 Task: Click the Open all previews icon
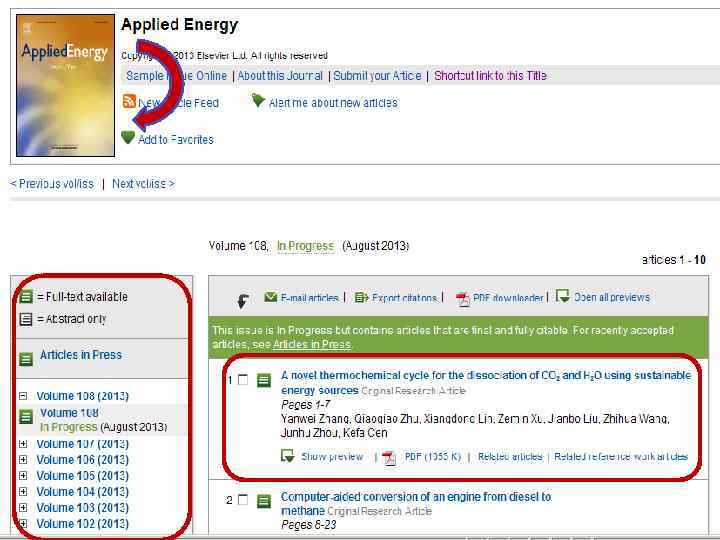coord(563,296)
